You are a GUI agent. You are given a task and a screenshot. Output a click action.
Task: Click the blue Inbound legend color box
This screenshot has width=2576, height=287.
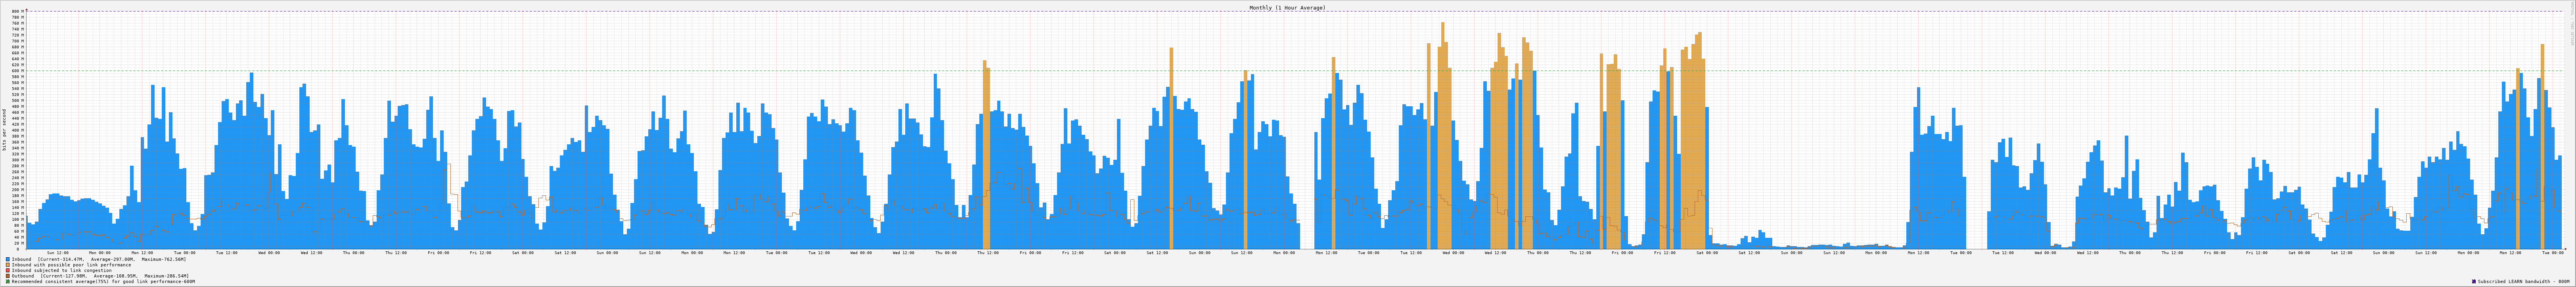8,259
